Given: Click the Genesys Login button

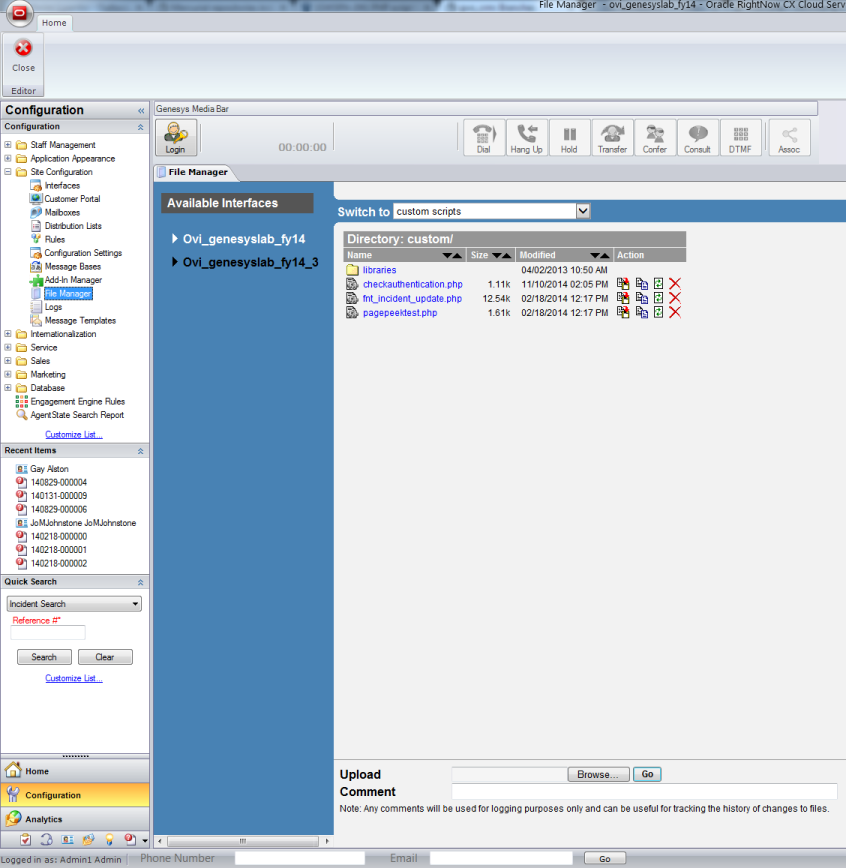Looking at the screenshot, I should coord(175,138).
